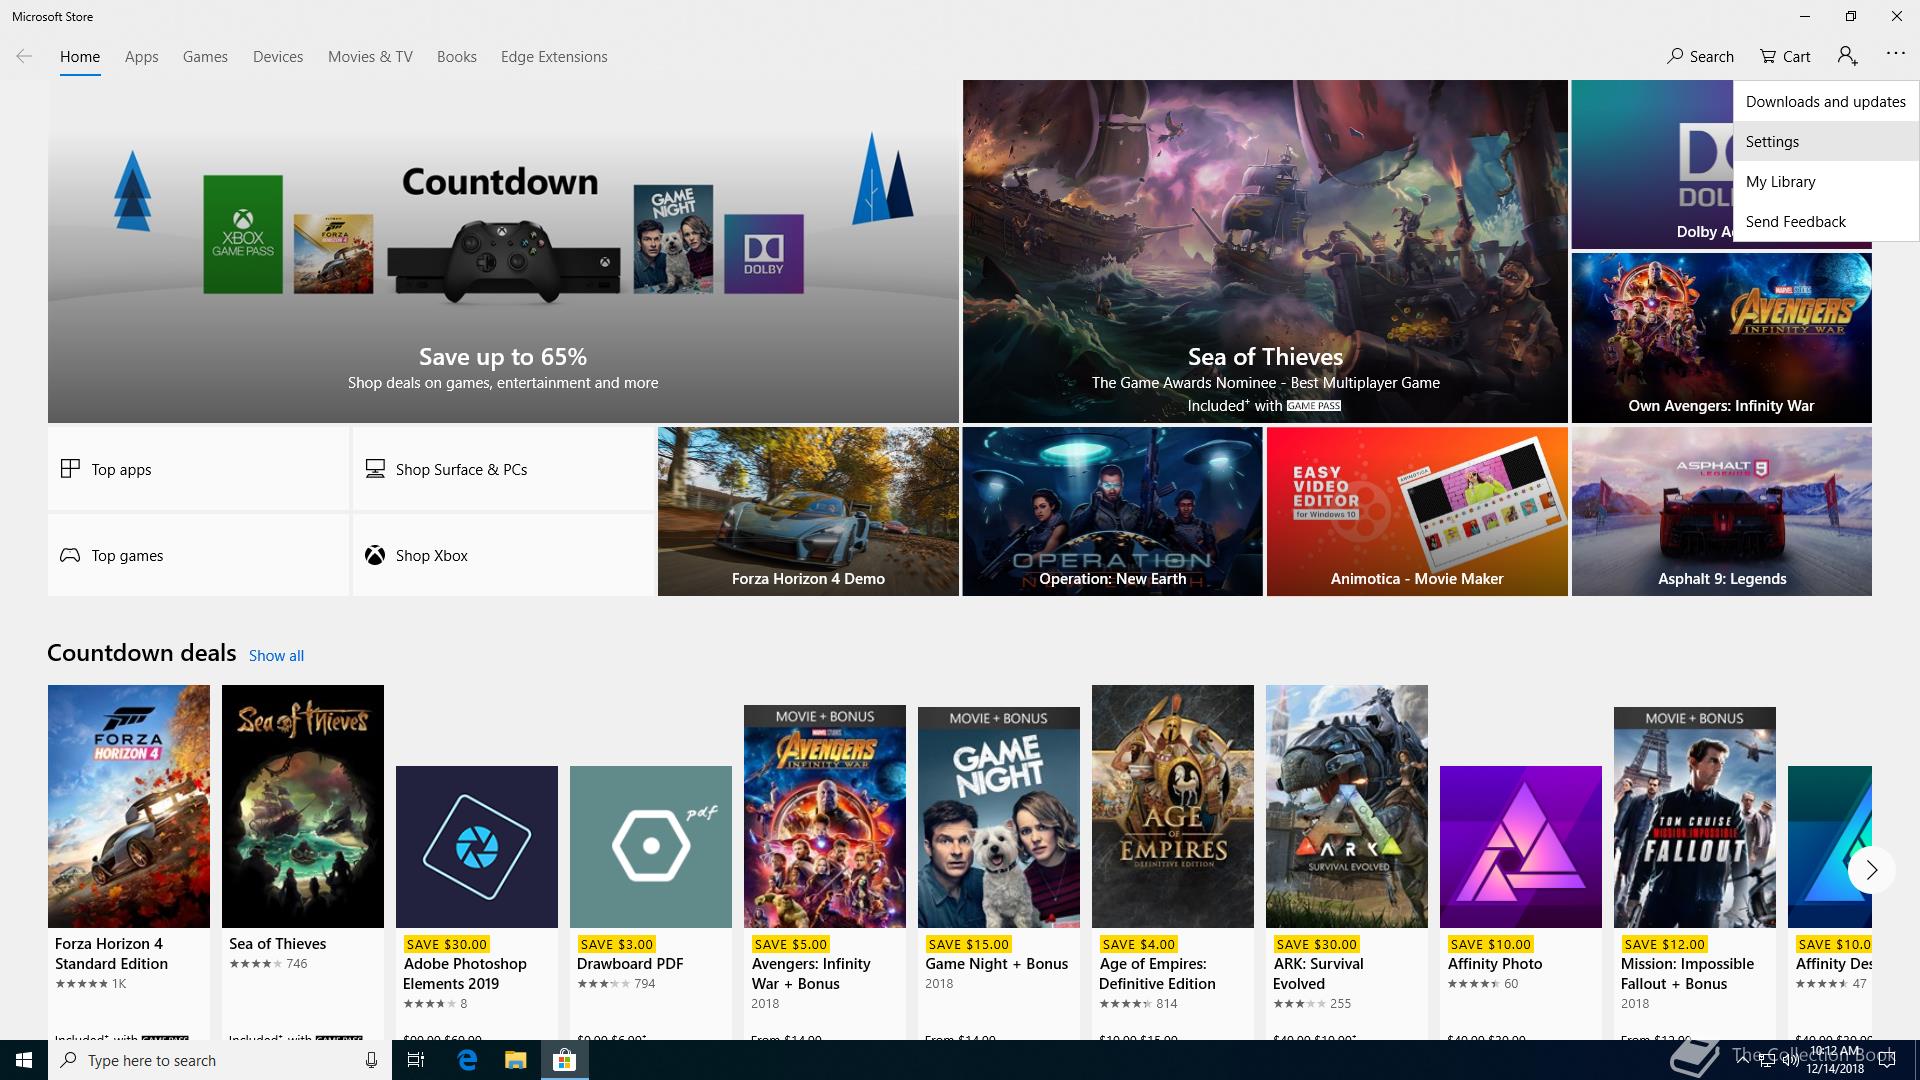Viewport: 1920px width, 1080px height.
Task: Open the Own Avengers: Infinity War tile
Action: [1721, 338]
